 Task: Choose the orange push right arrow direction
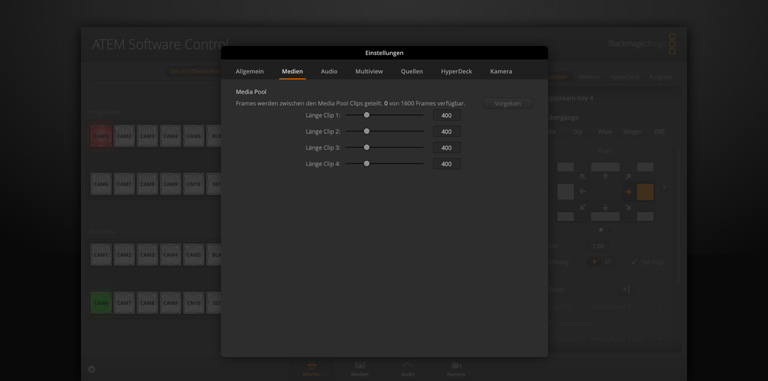click(x=628, y=192)
